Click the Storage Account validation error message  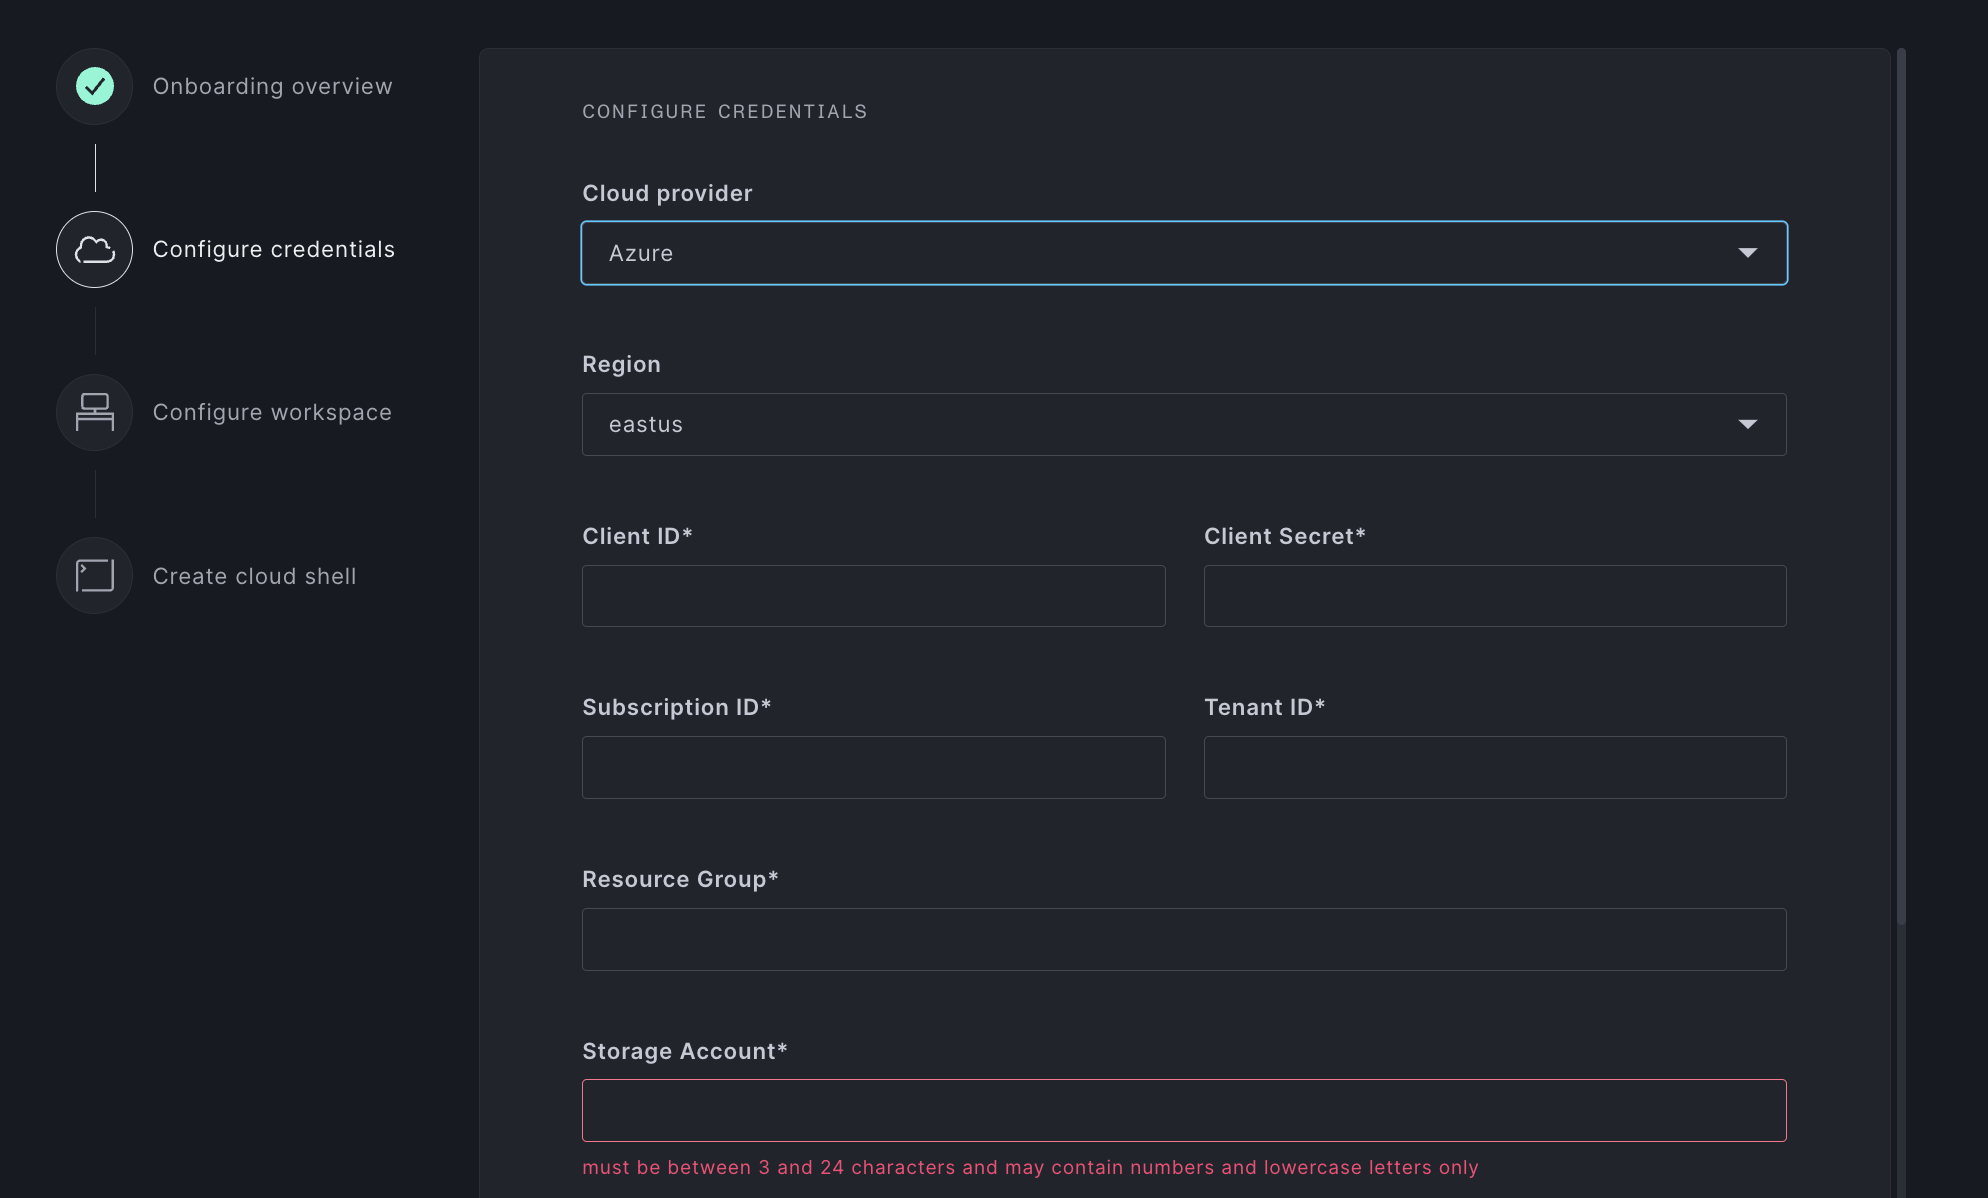pos(1029,1167)
